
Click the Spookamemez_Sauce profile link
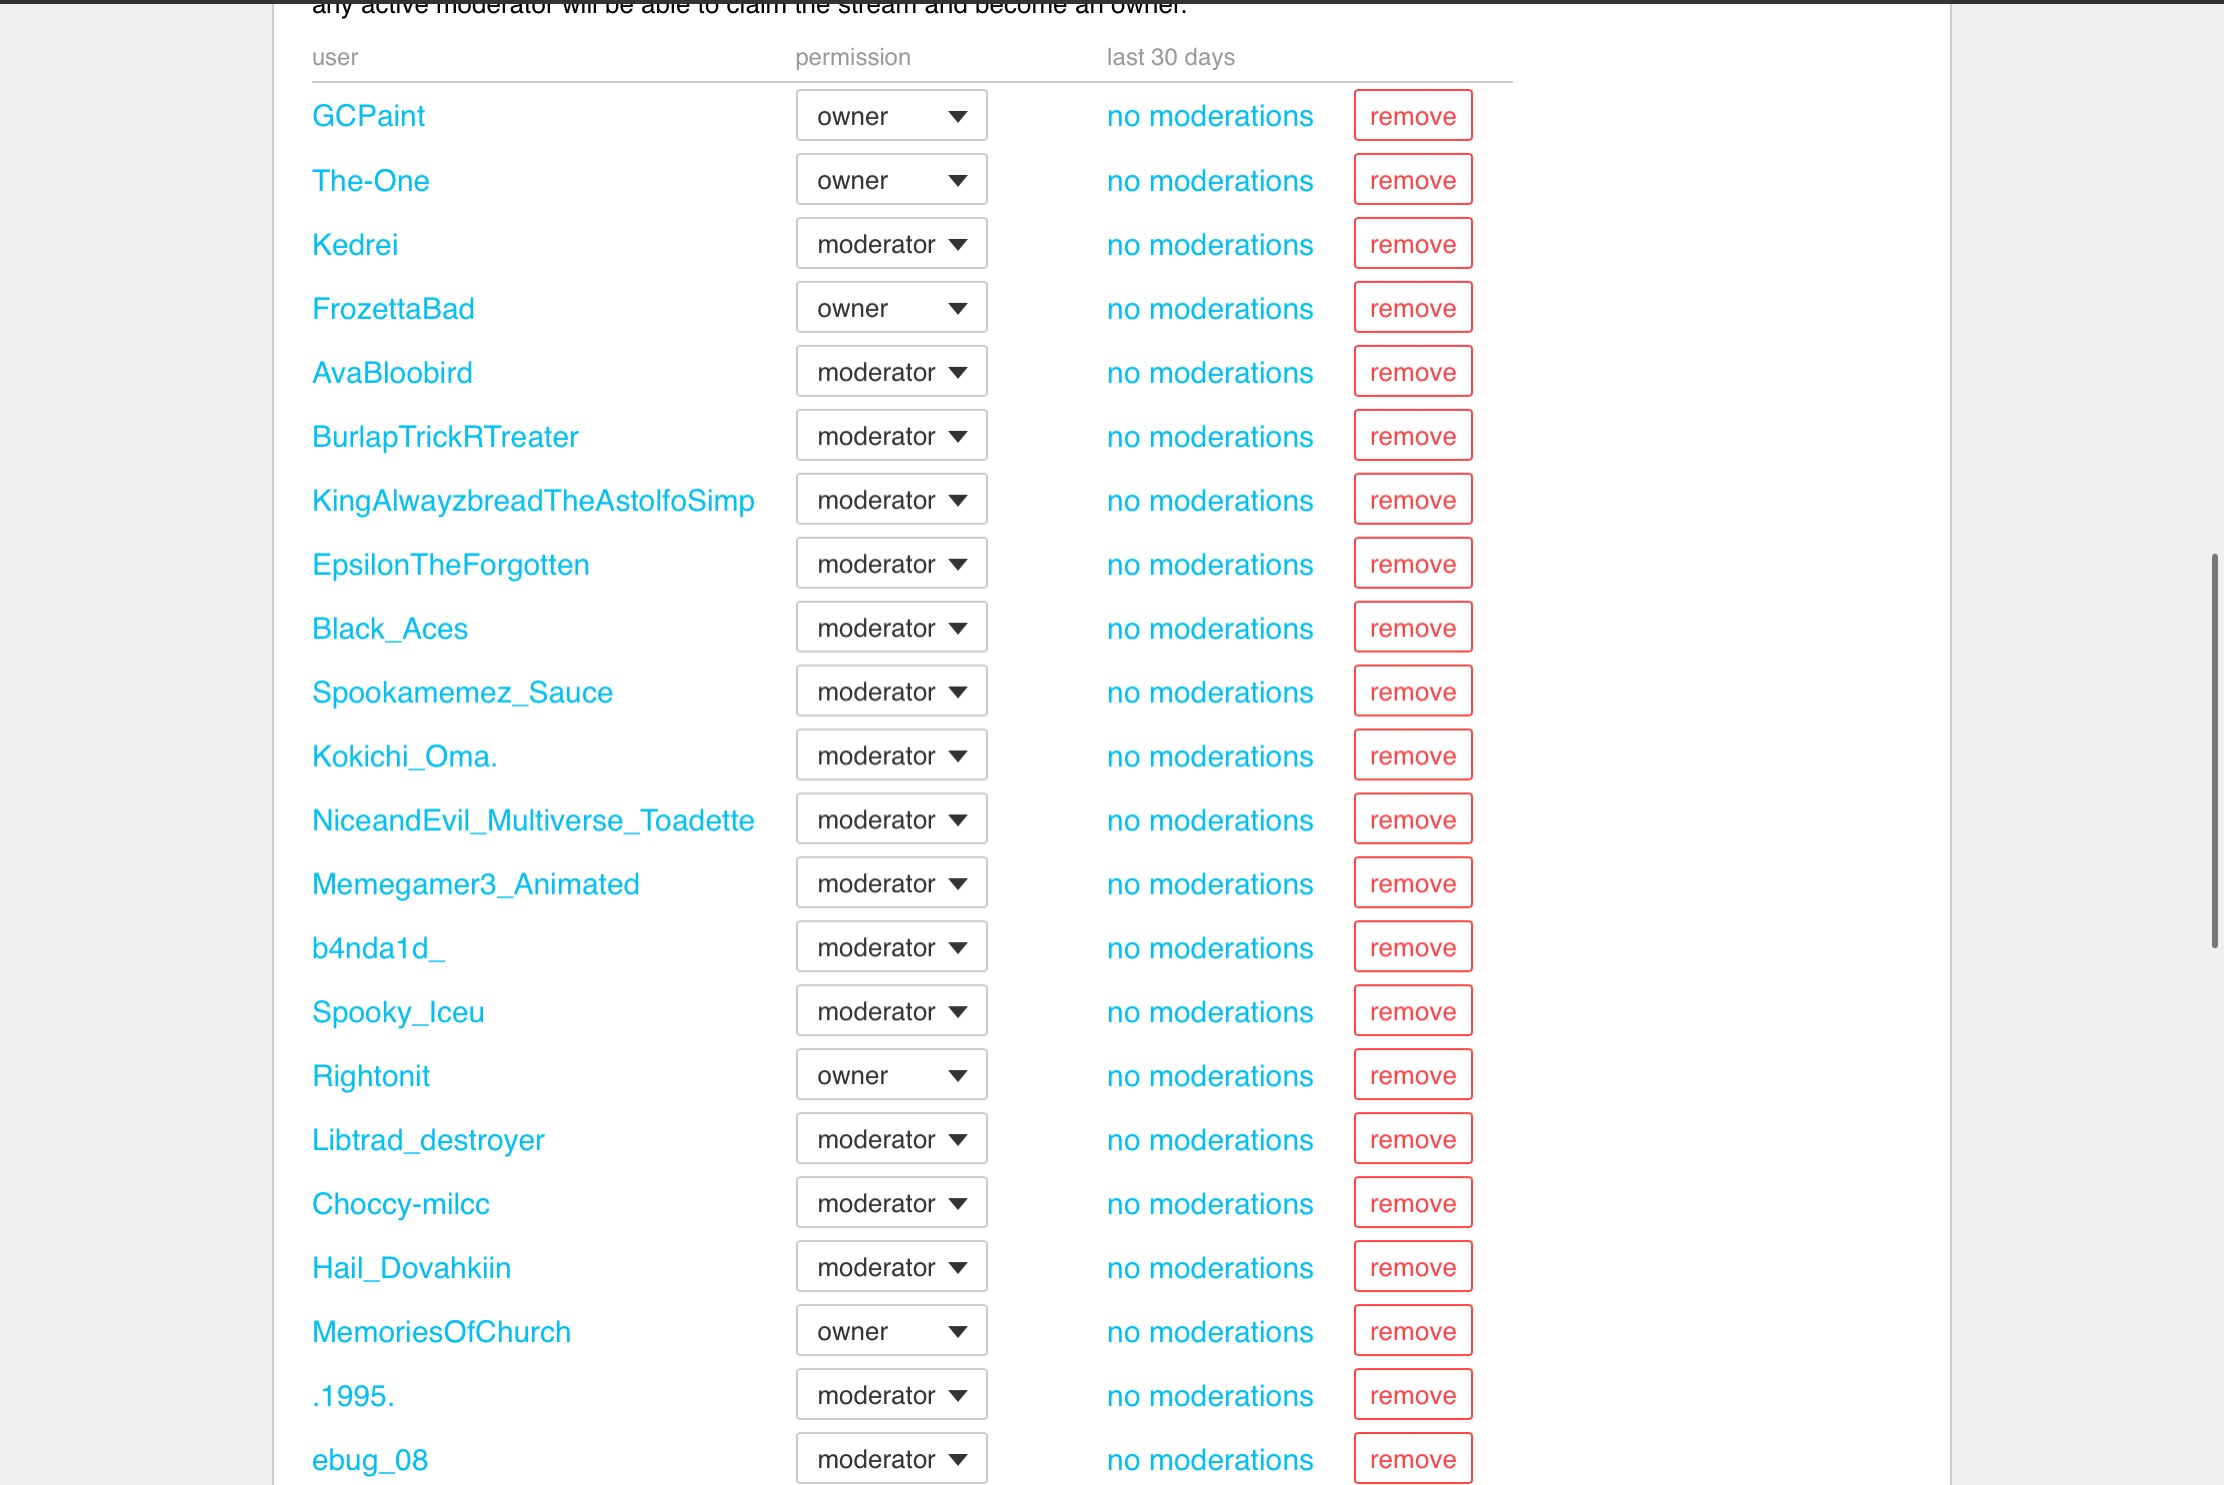click(x=464, y=691)
